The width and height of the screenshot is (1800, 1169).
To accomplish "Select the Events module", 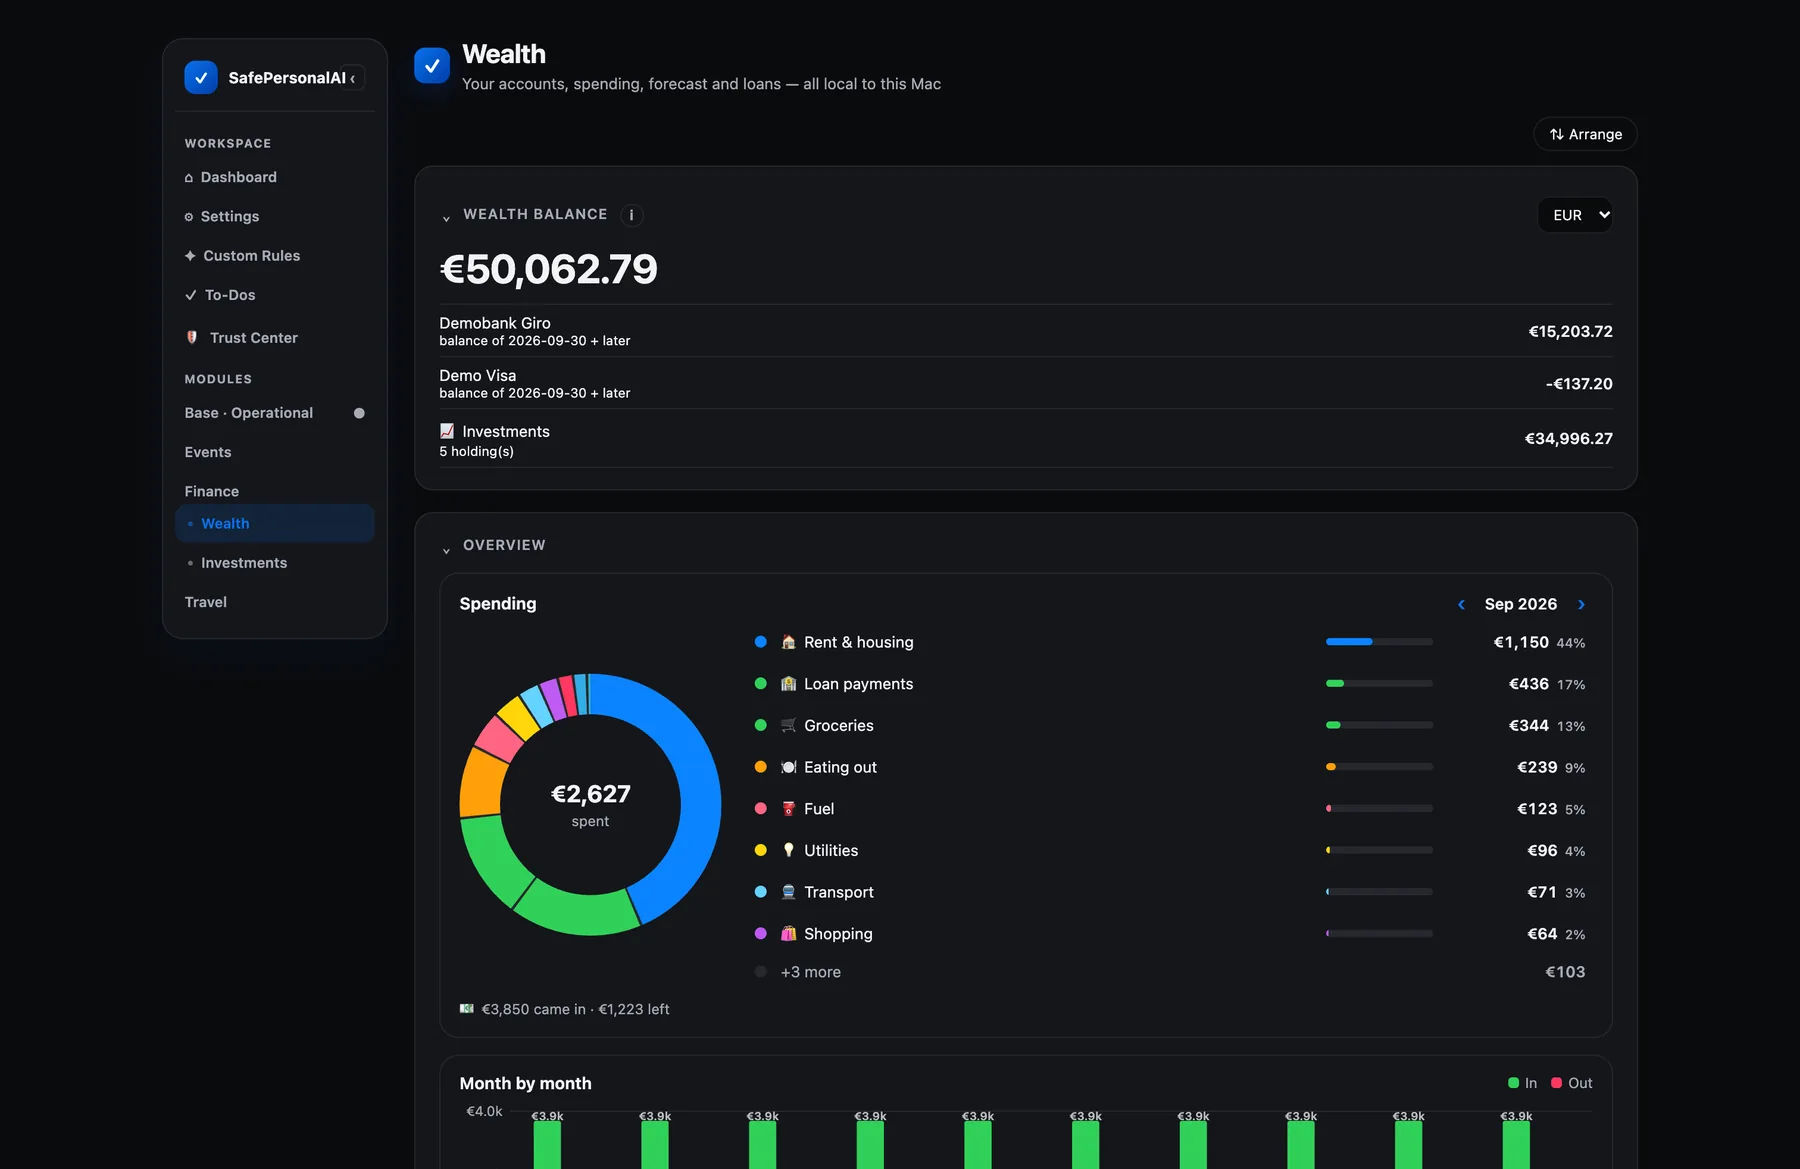I will point(274,452).
